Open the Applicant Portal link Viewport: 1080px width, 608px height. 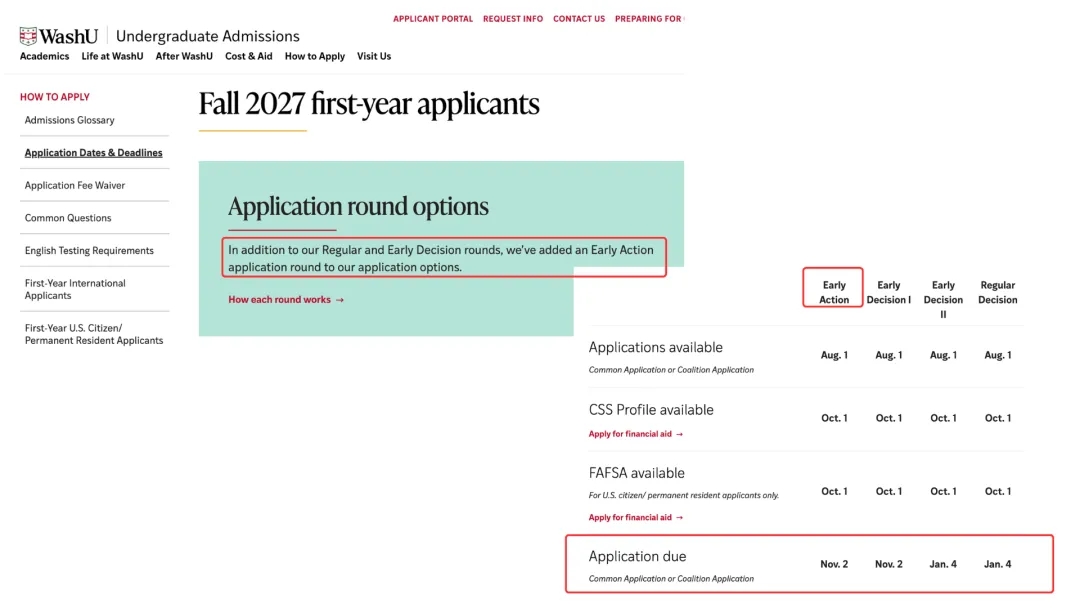(433, 19)
